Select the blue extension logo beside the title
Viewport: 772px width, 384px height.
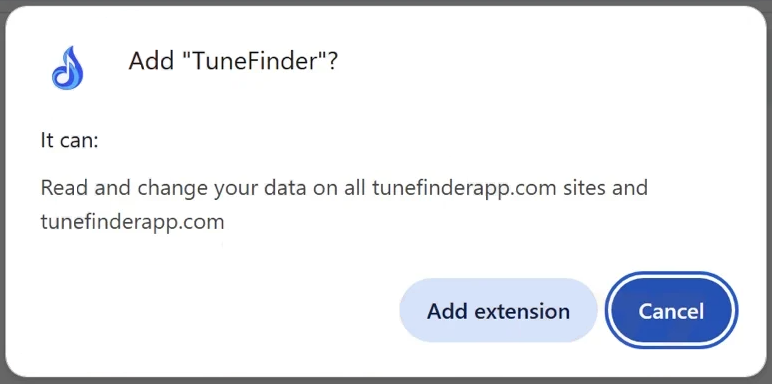(67, 68)
